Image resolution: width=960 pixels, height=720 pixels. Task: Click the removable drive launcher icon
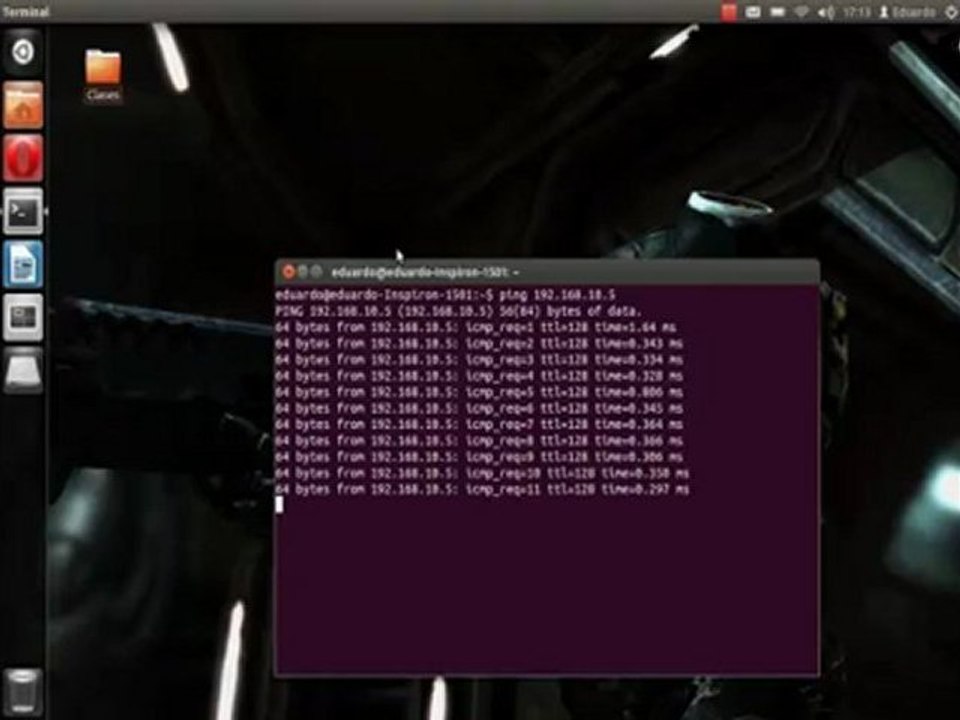[23, 370]
